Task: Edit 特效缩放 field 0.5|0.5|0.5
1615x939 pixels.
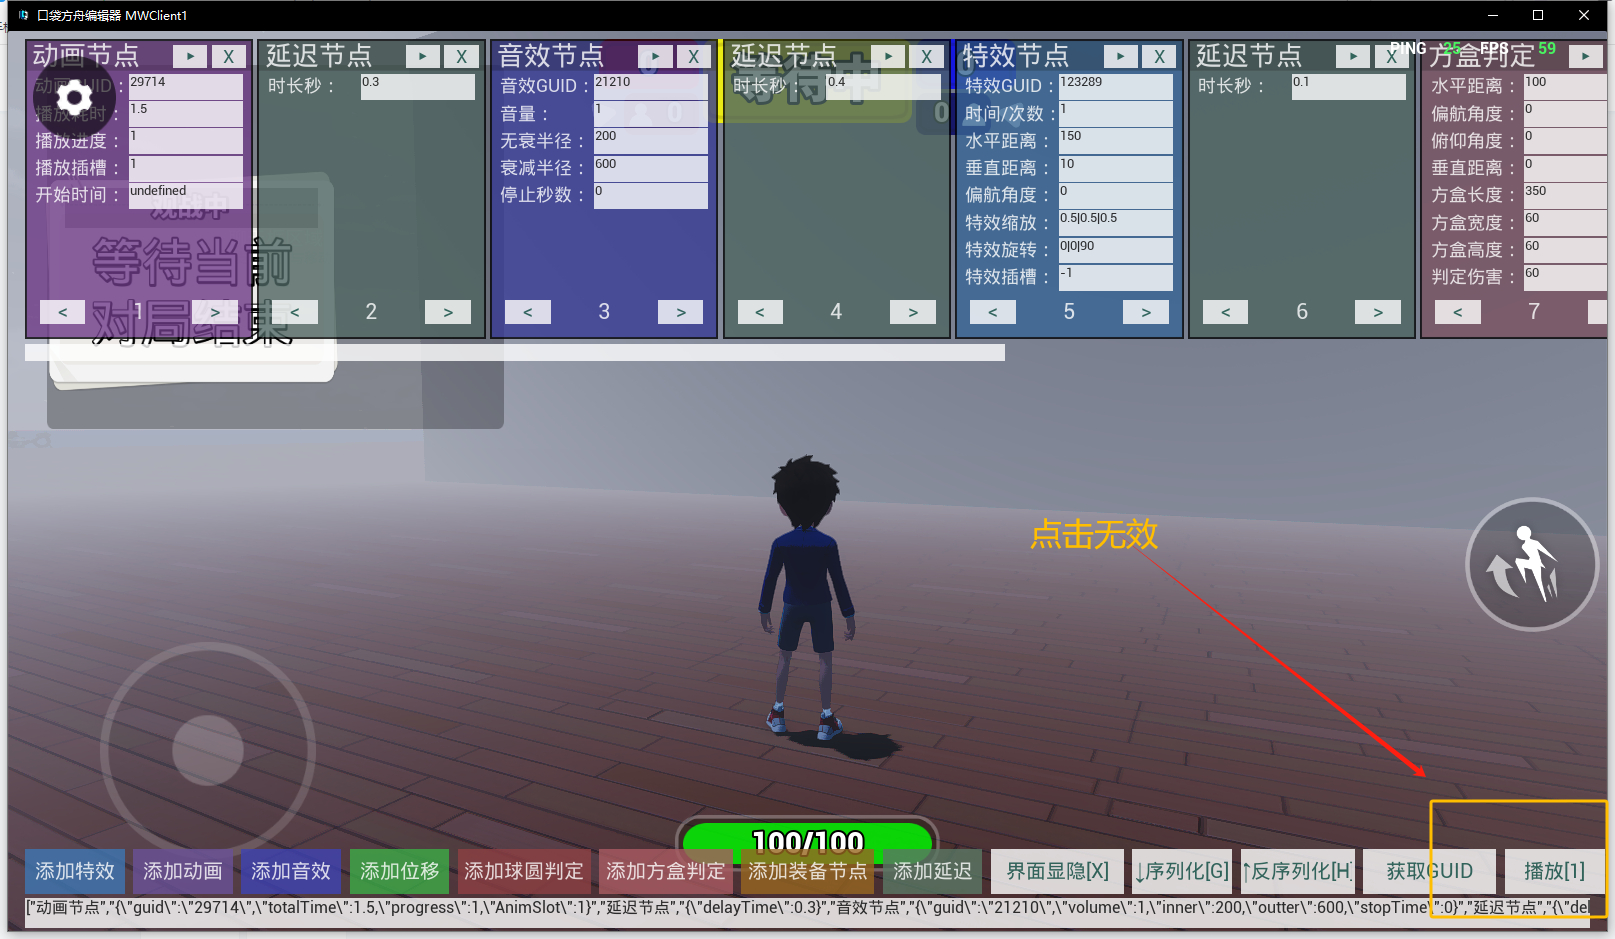Action: click(x=1116, y=222)
